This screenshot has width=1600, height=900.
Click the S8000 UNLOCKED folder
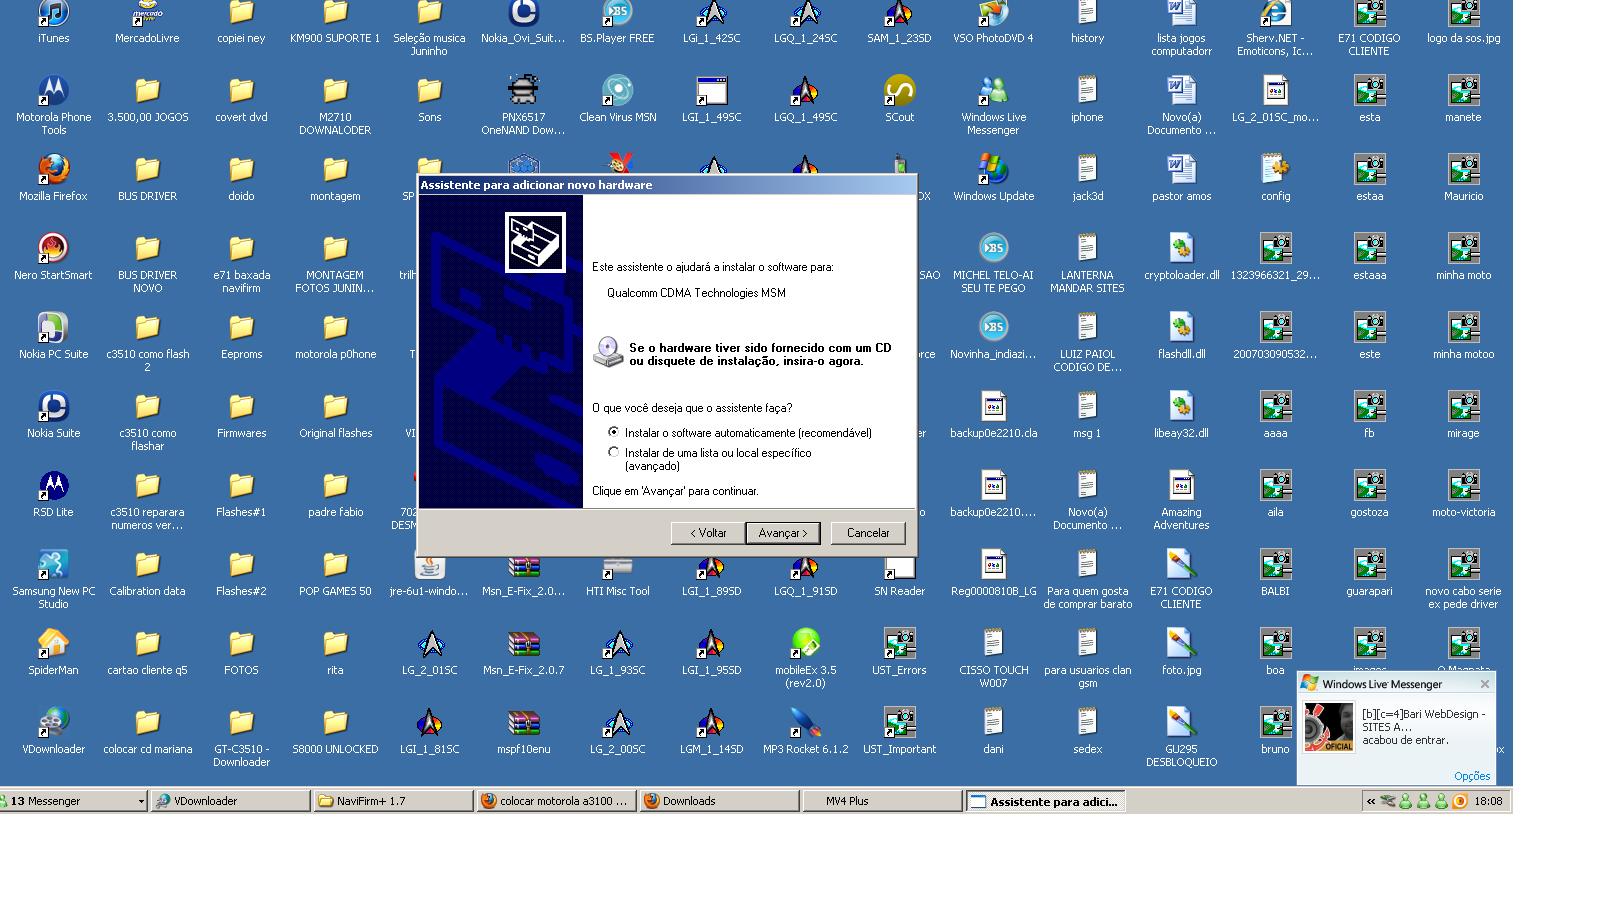335,724
